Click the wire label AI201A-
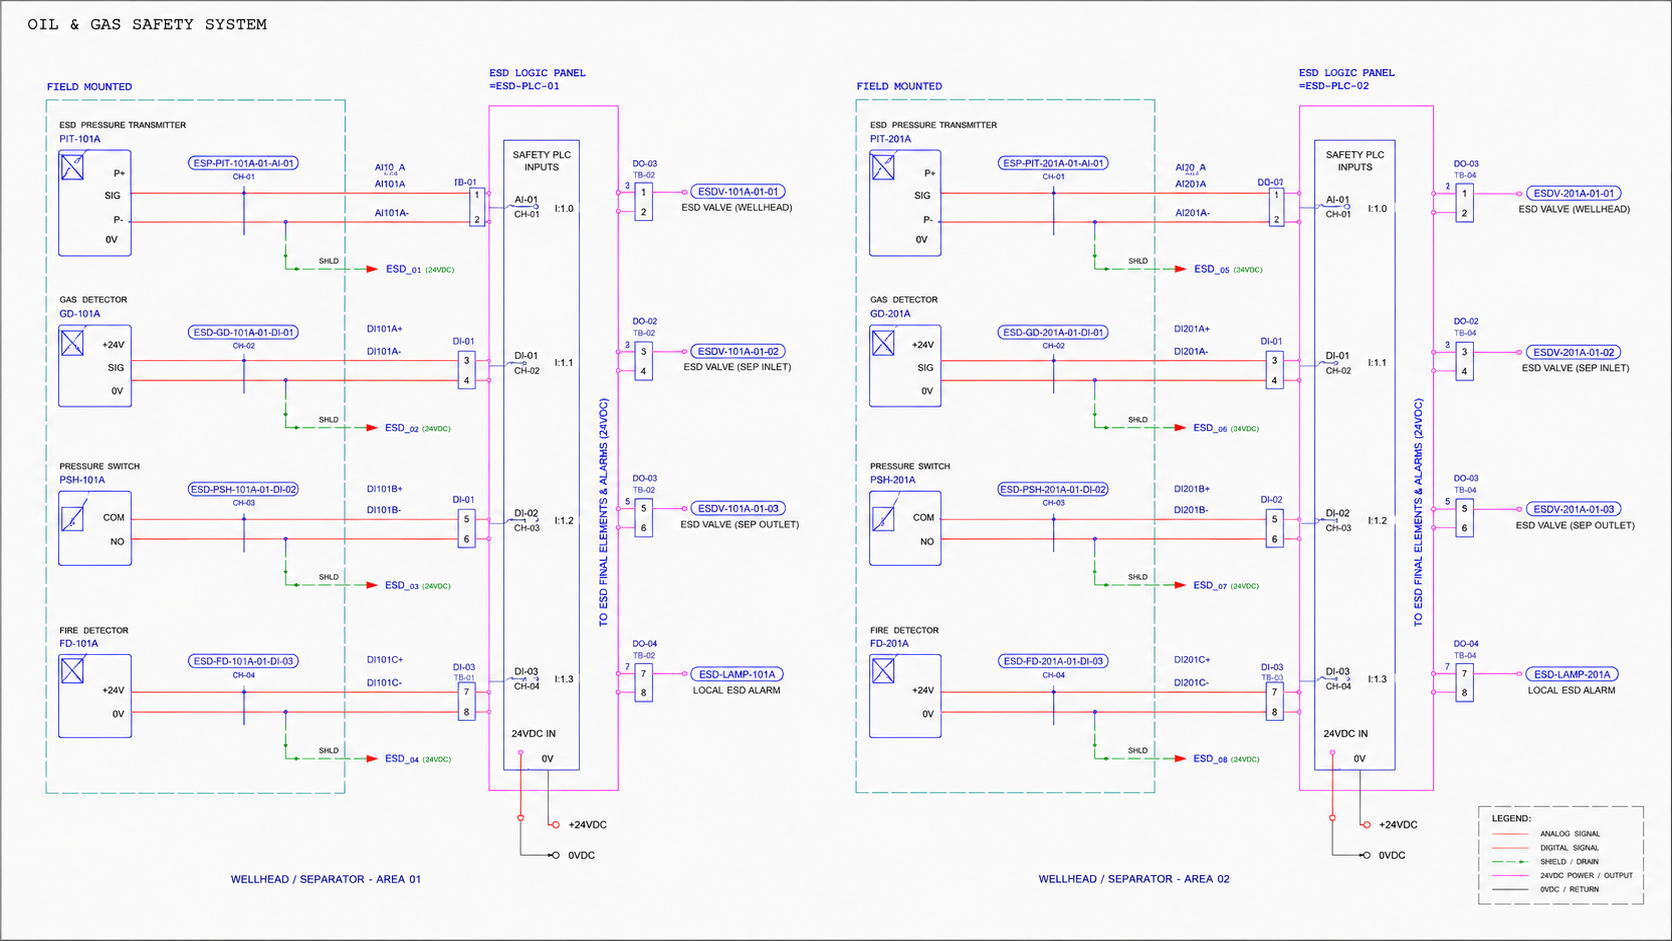This screenshot has width=1672, height=941. (1192, 213)
